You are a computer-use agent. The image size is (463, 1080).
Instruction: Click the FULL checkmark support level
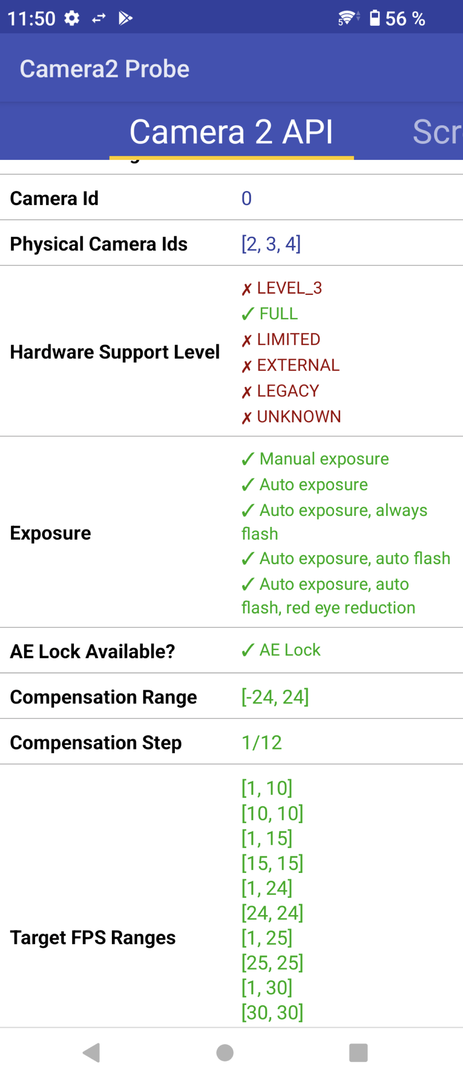pos(269,314)
